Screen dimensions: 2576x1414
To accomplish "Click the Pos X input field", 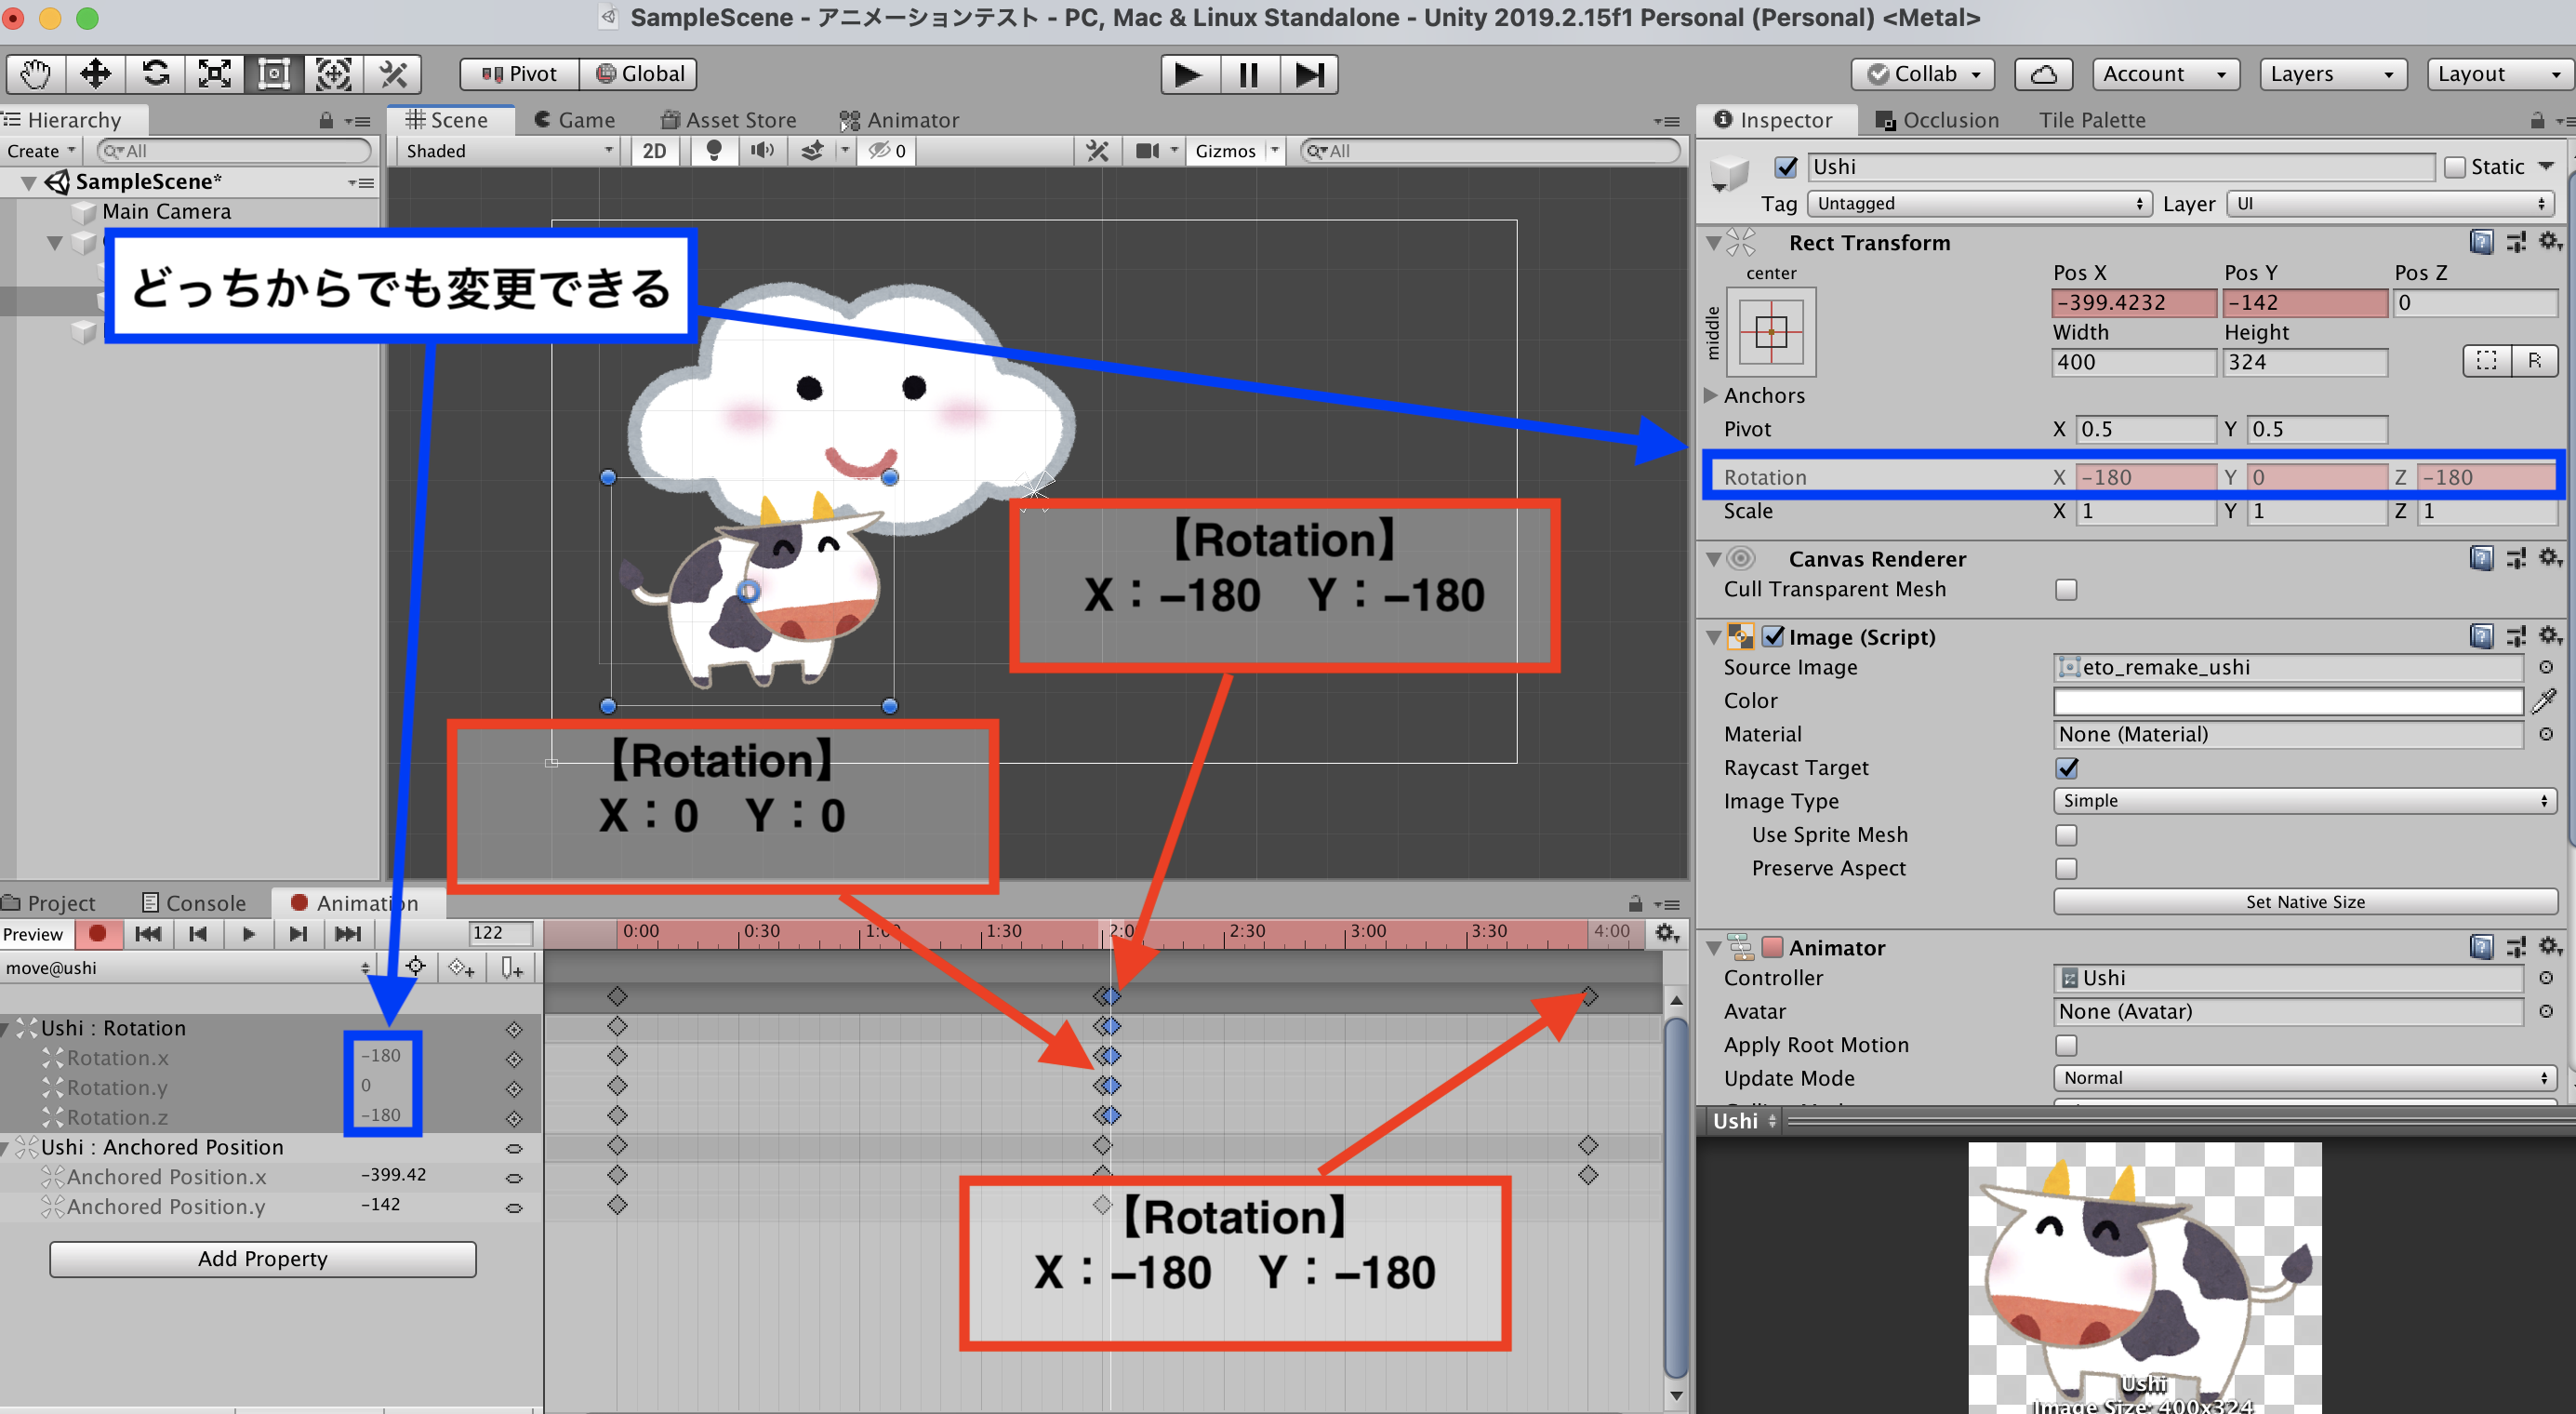I will (x=2134, y=302).
